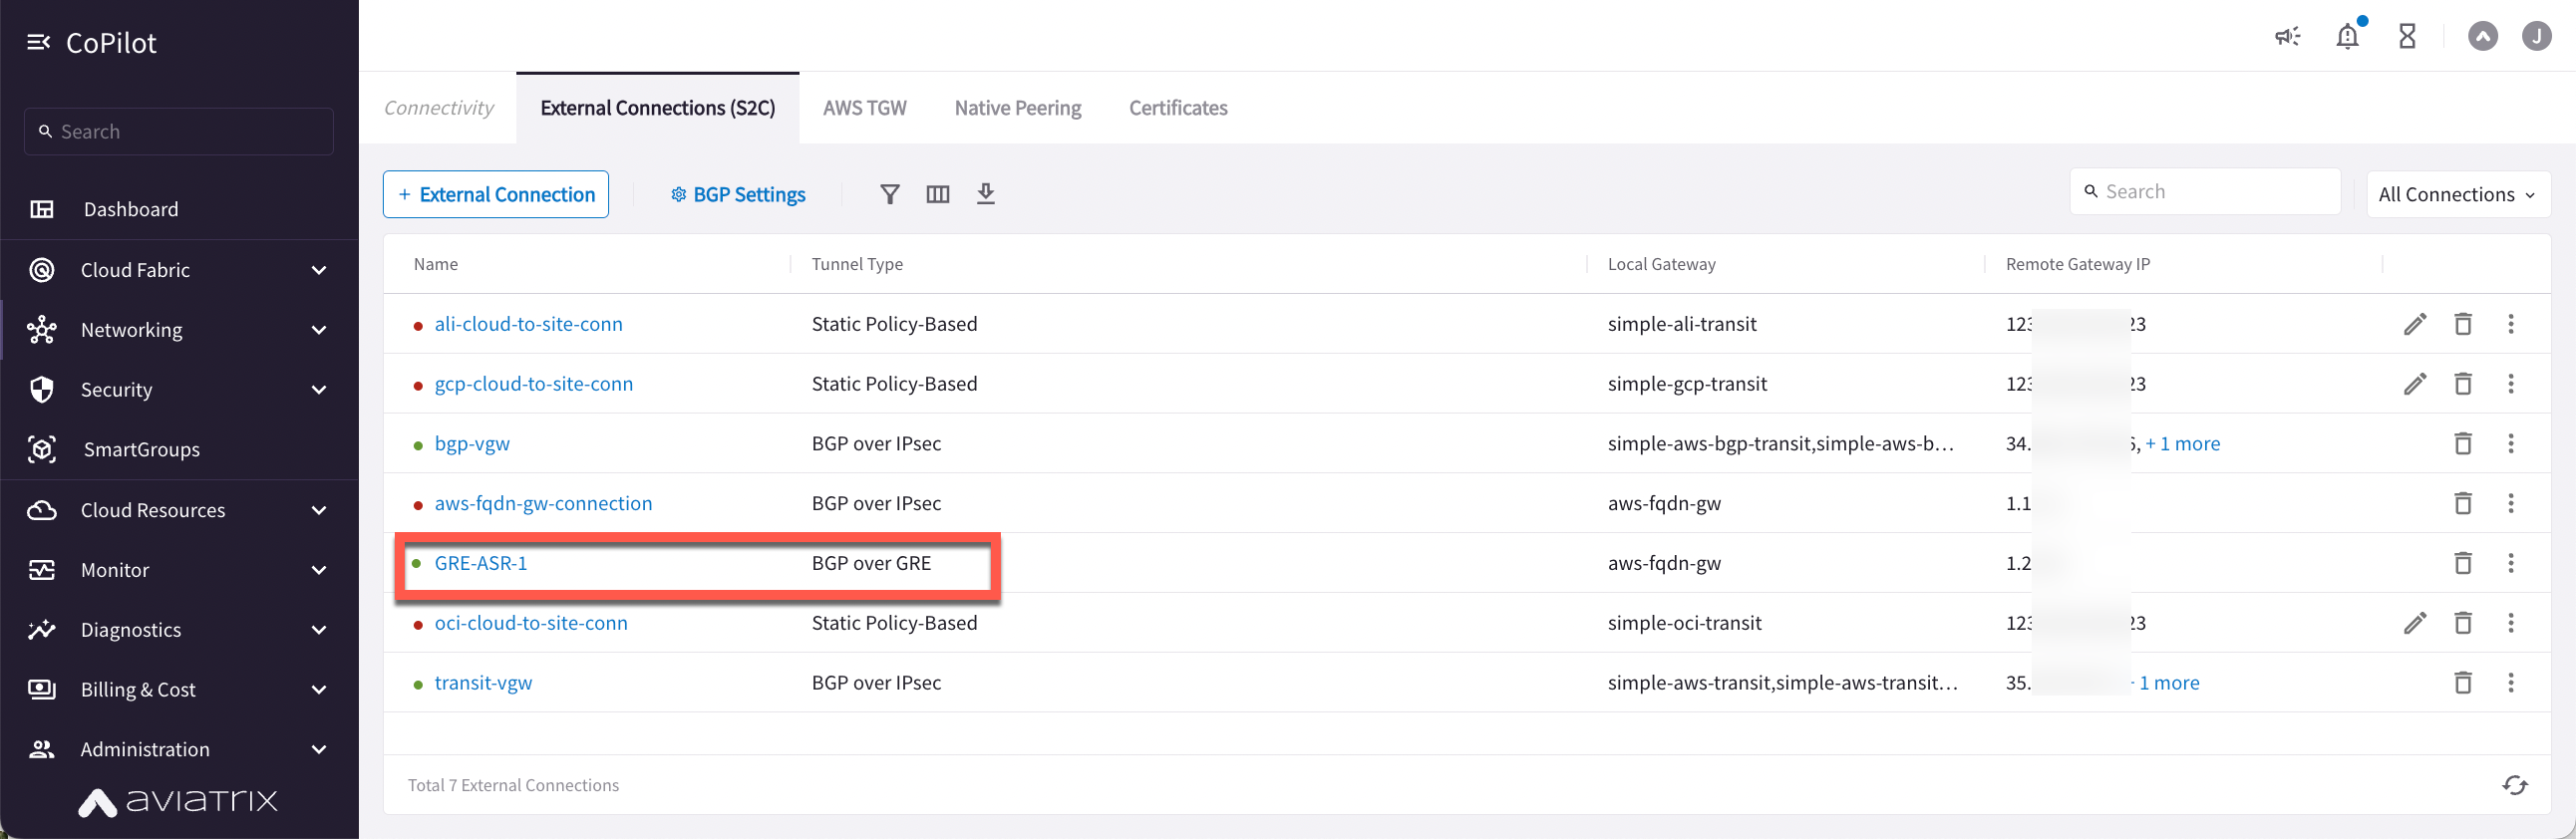Go to the Certificates tab
2576x839 pixels.
(1177, 108)
